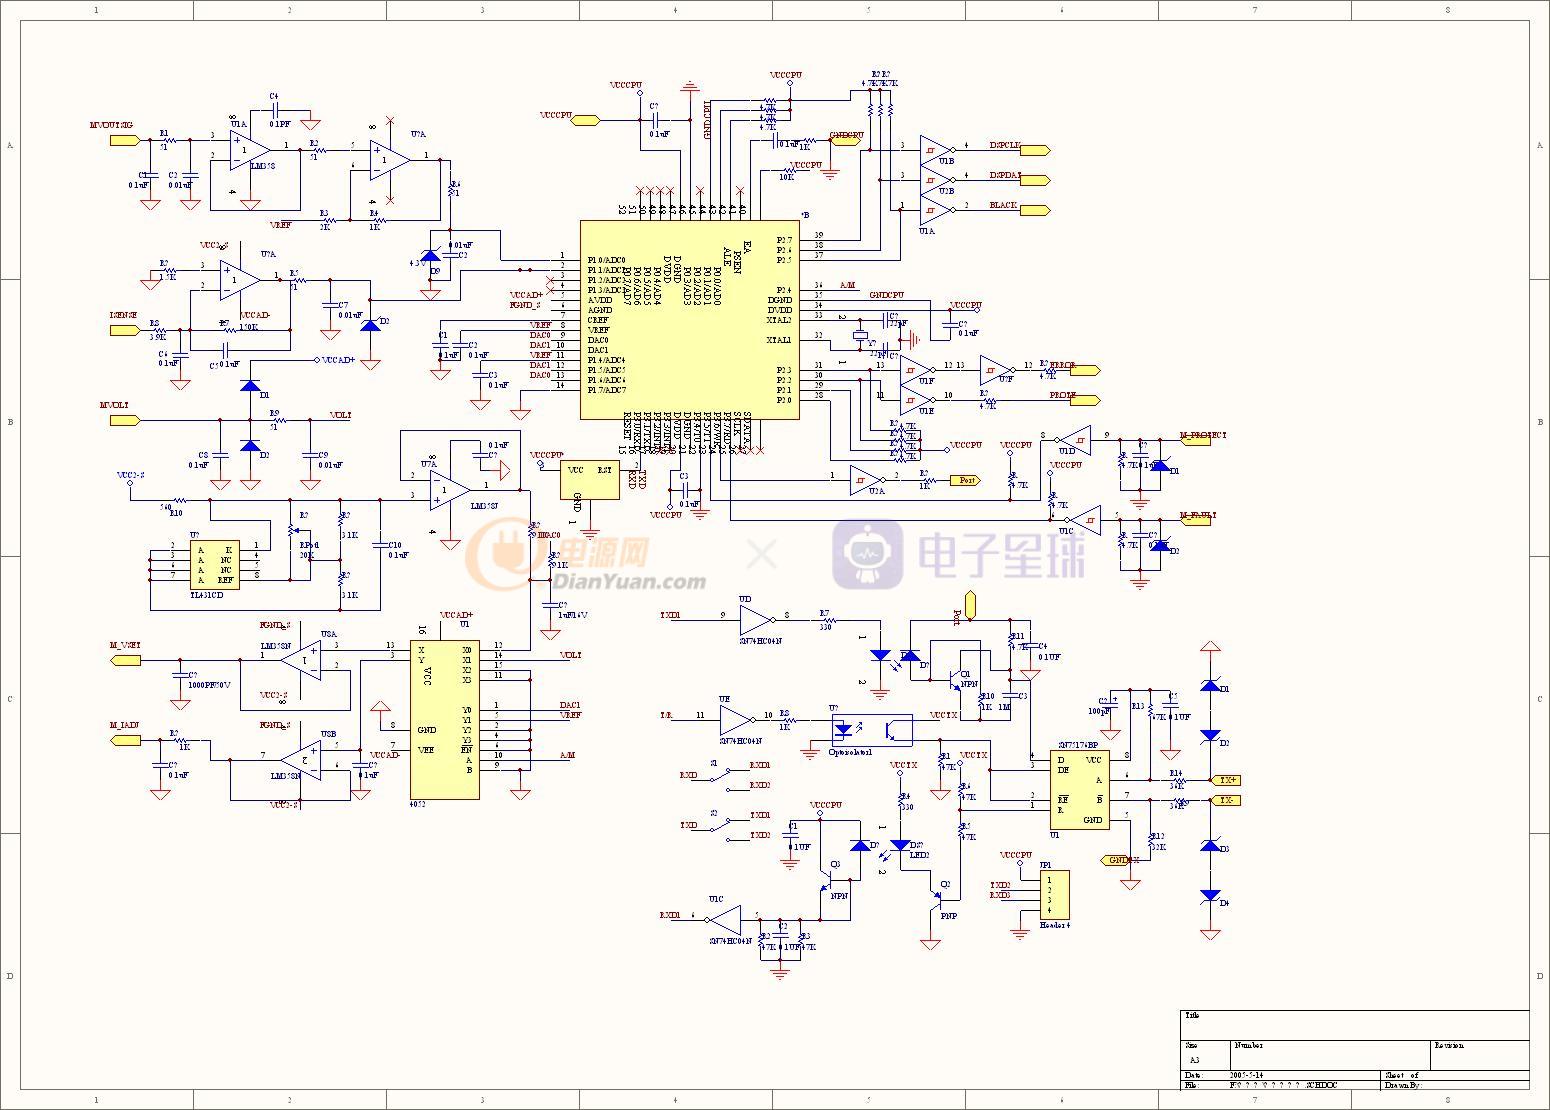
Task: Select the M_FAULT port symbol
Action: point(1195,520)
